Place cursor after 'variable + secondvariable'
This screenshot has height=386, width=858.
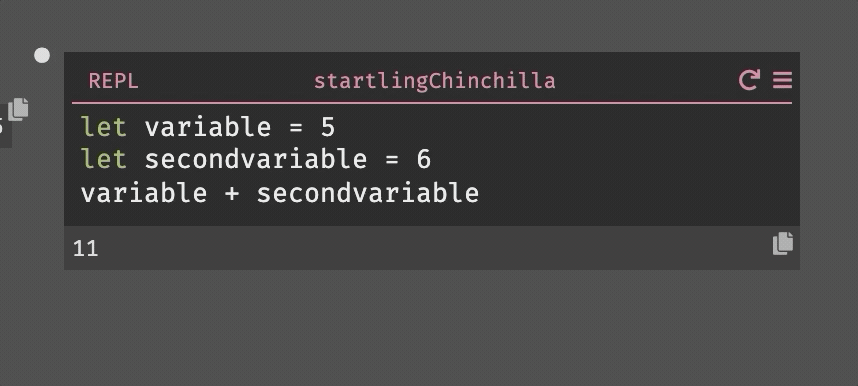[480, 193]
